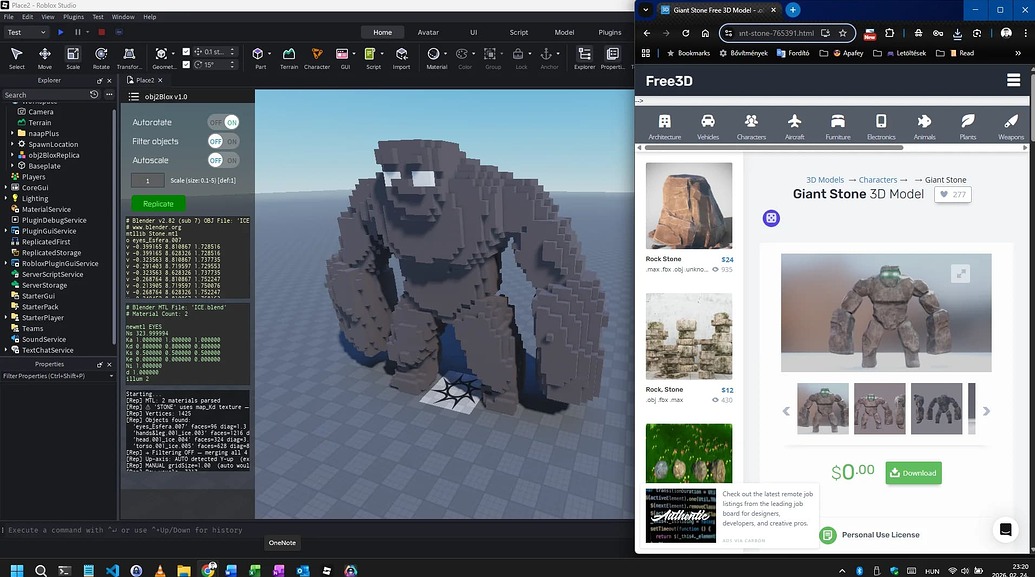Like the model with heart 277 button
The image size is (1035, 577).
click(x=952, y=194)
